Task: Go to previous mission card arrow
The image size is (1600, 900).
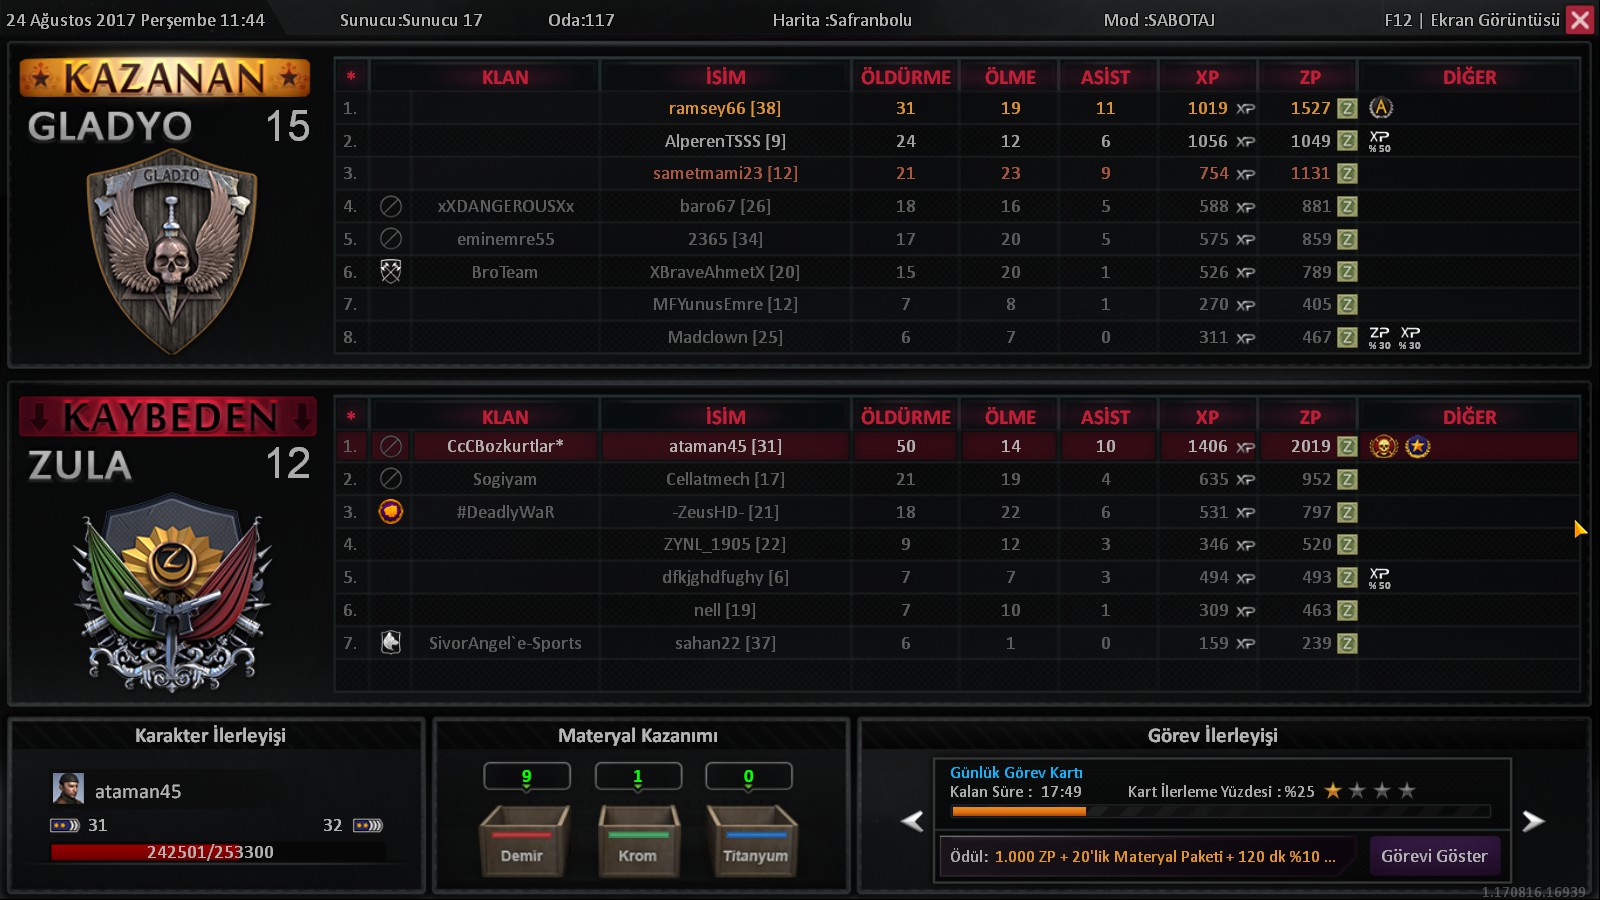Action: (x=912, y=821)
